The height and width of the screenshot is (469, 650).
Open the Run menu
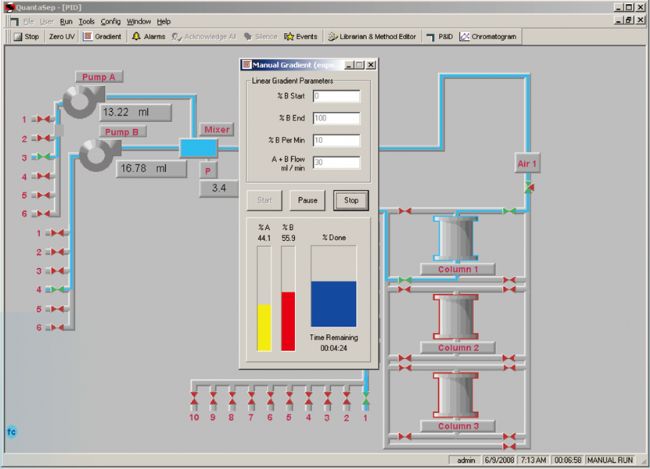click(x=66, y=21)
